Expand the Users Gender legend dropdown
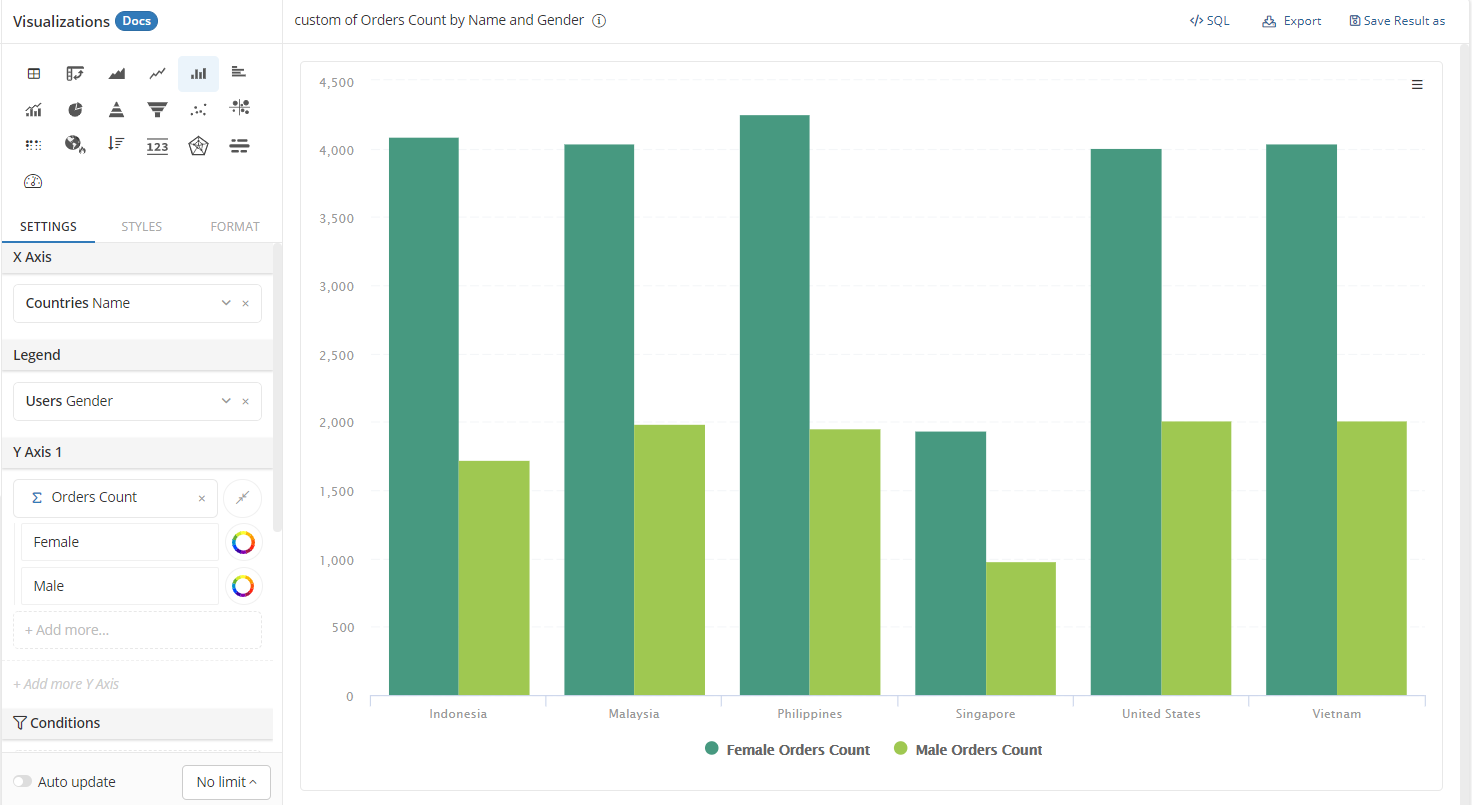 point(226,401)
